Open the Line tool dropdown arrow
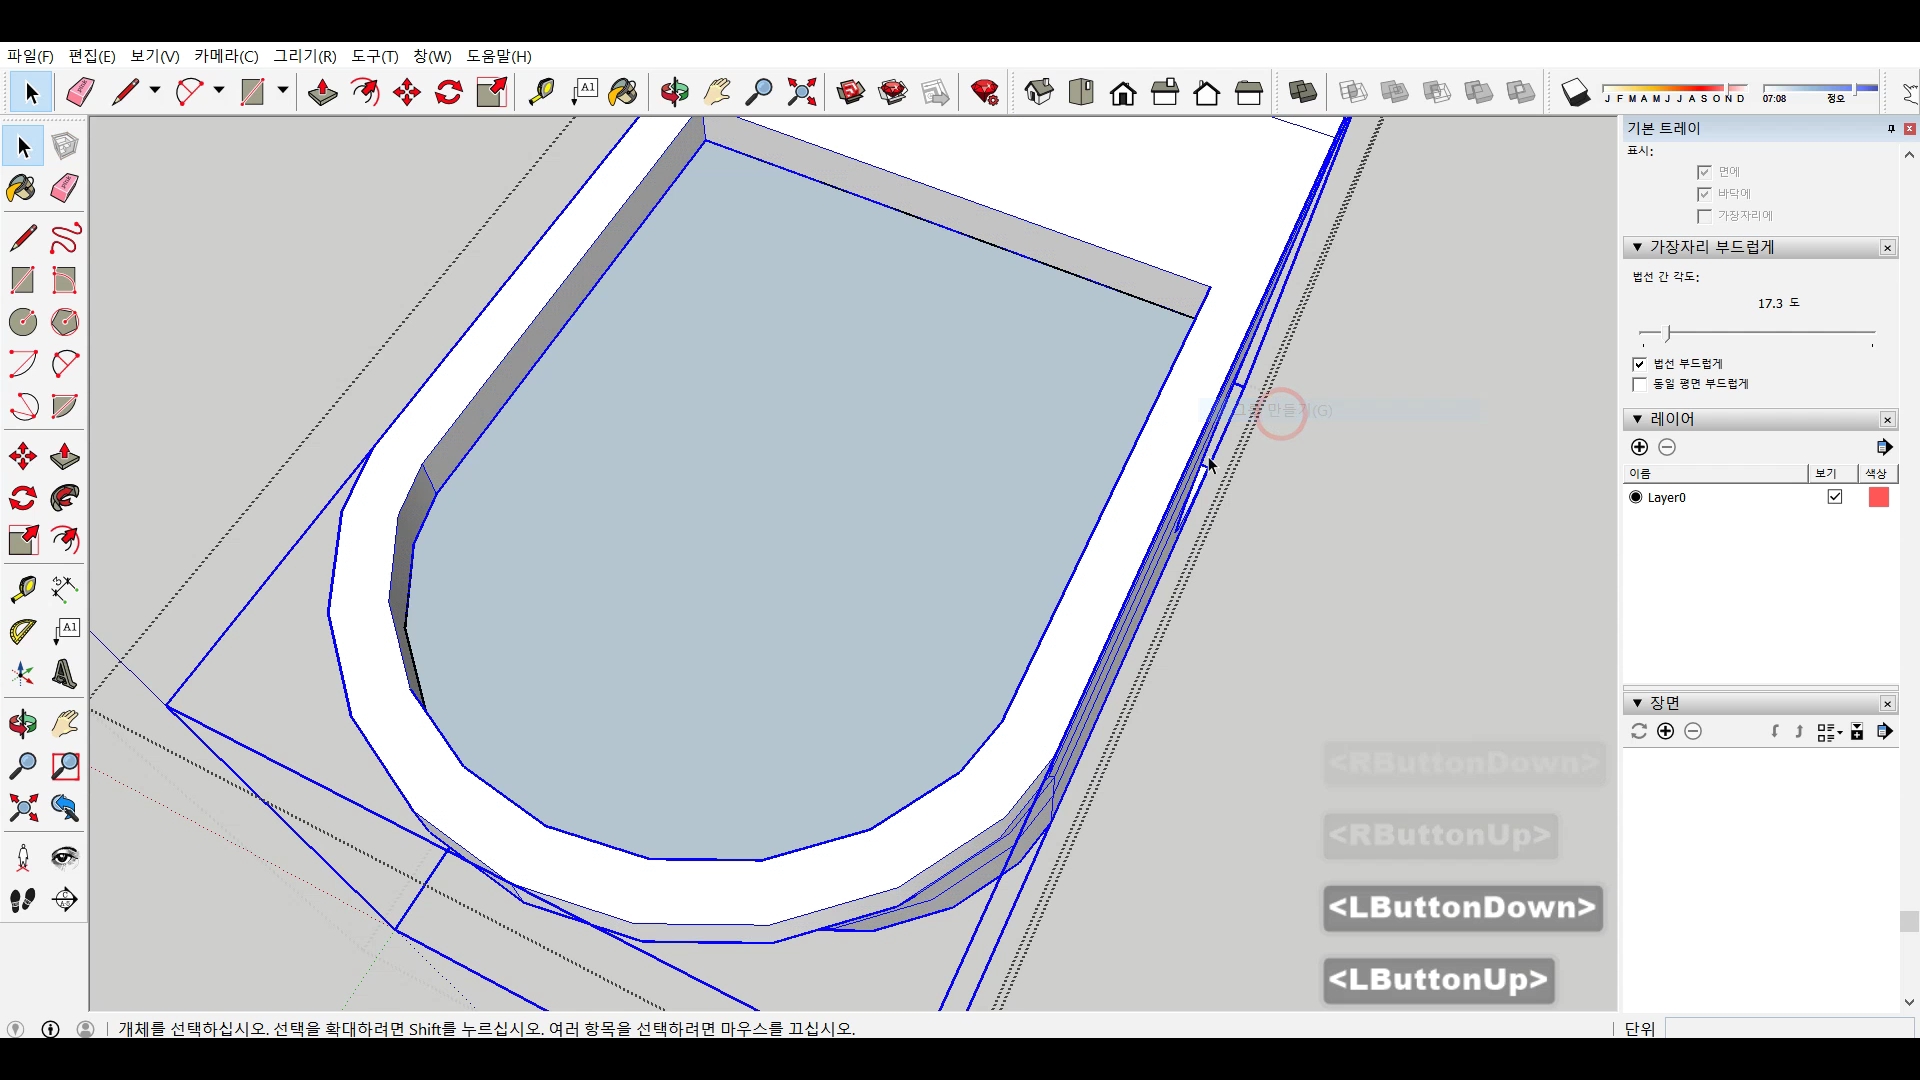Image resolution: width=1920 pixels, height=1080 pixels. coord(155,91)
